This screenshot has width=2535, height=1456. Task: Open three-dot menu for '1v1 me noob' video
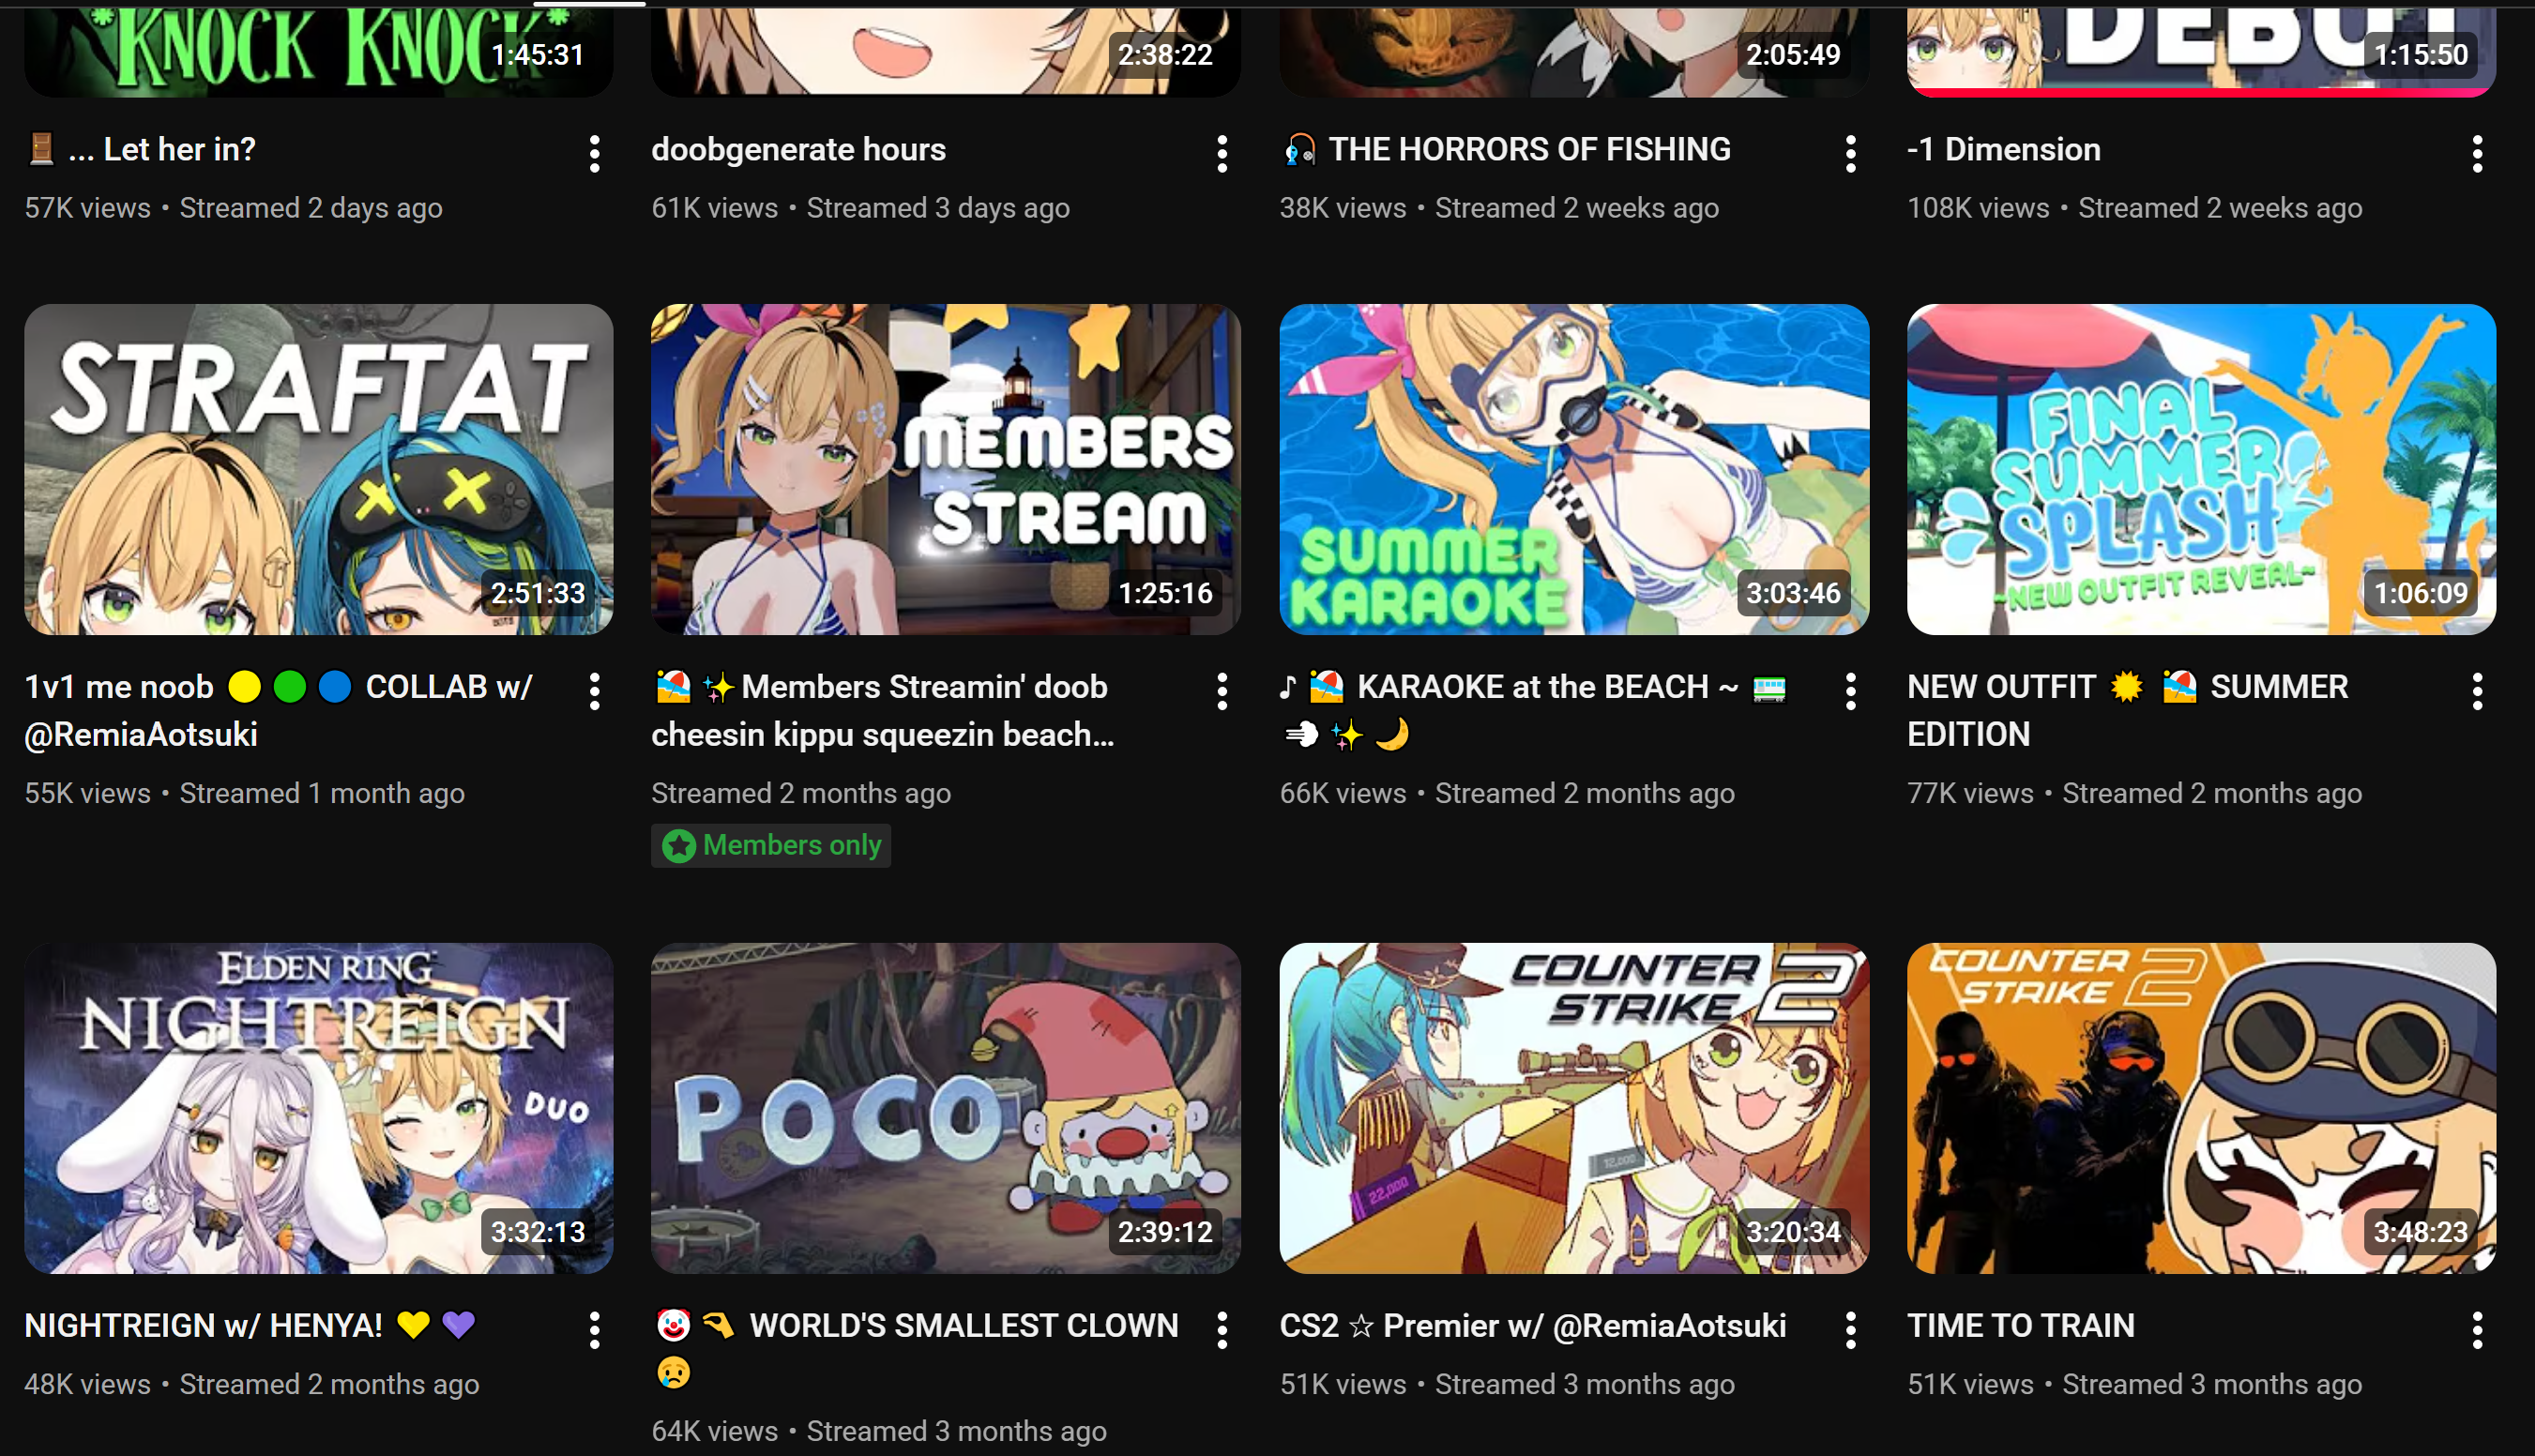pyautogui.click(x=595, y=691)
